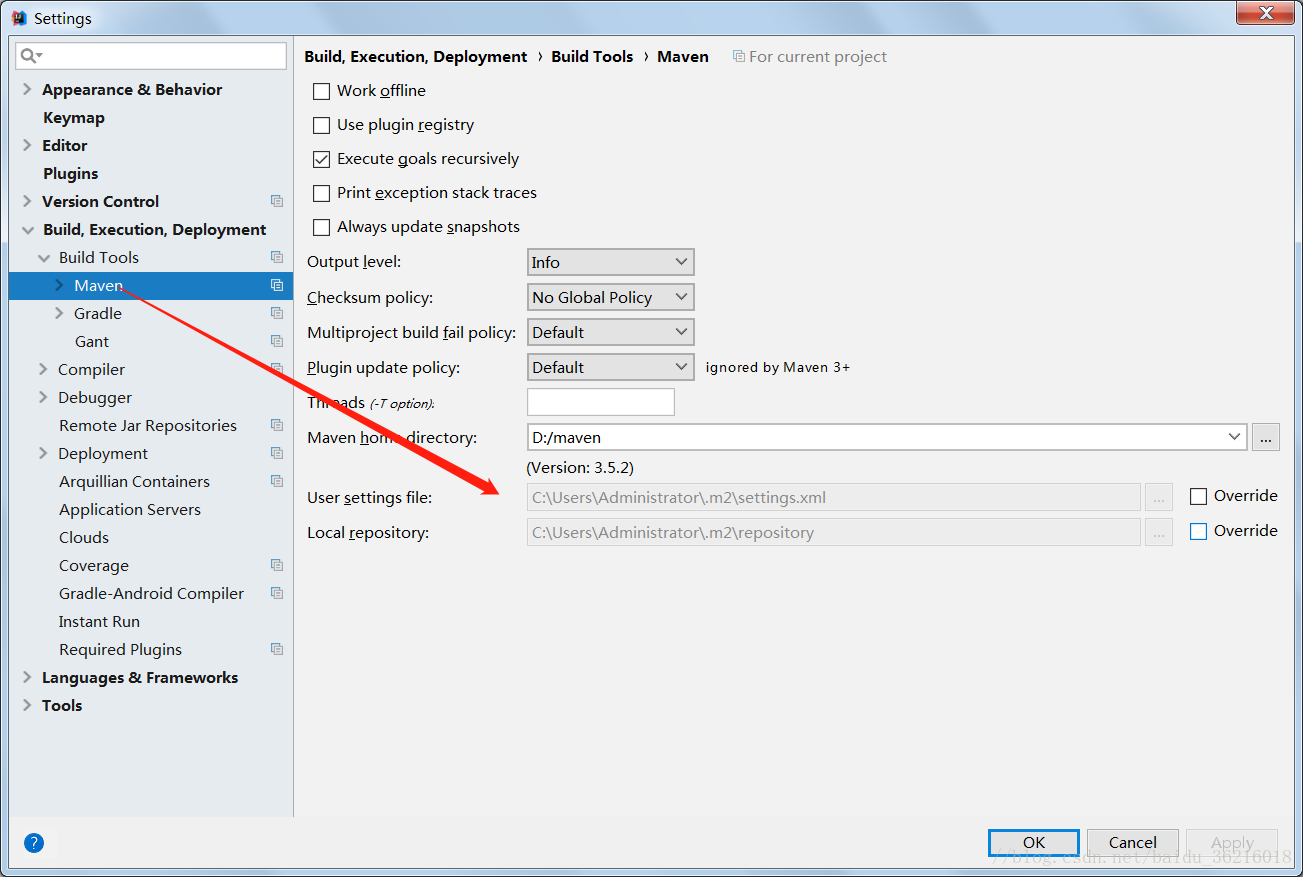The image size is (1303, 877).
Task: Click project-level icon beside Remote Jar Repositories
Action: (x=277, y=425)
